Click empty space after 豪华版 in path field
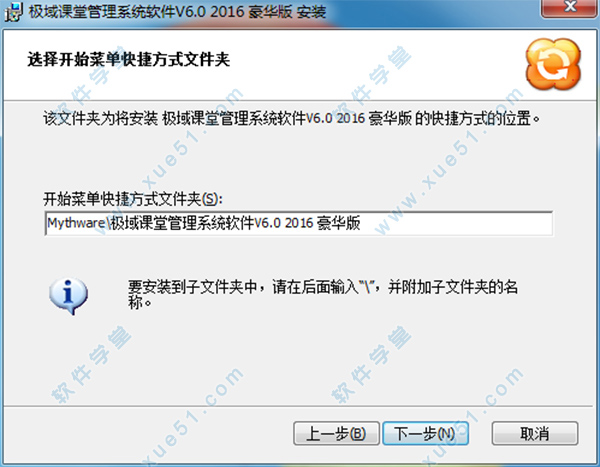This screenshot has height=467, width=600. [455, 223]
